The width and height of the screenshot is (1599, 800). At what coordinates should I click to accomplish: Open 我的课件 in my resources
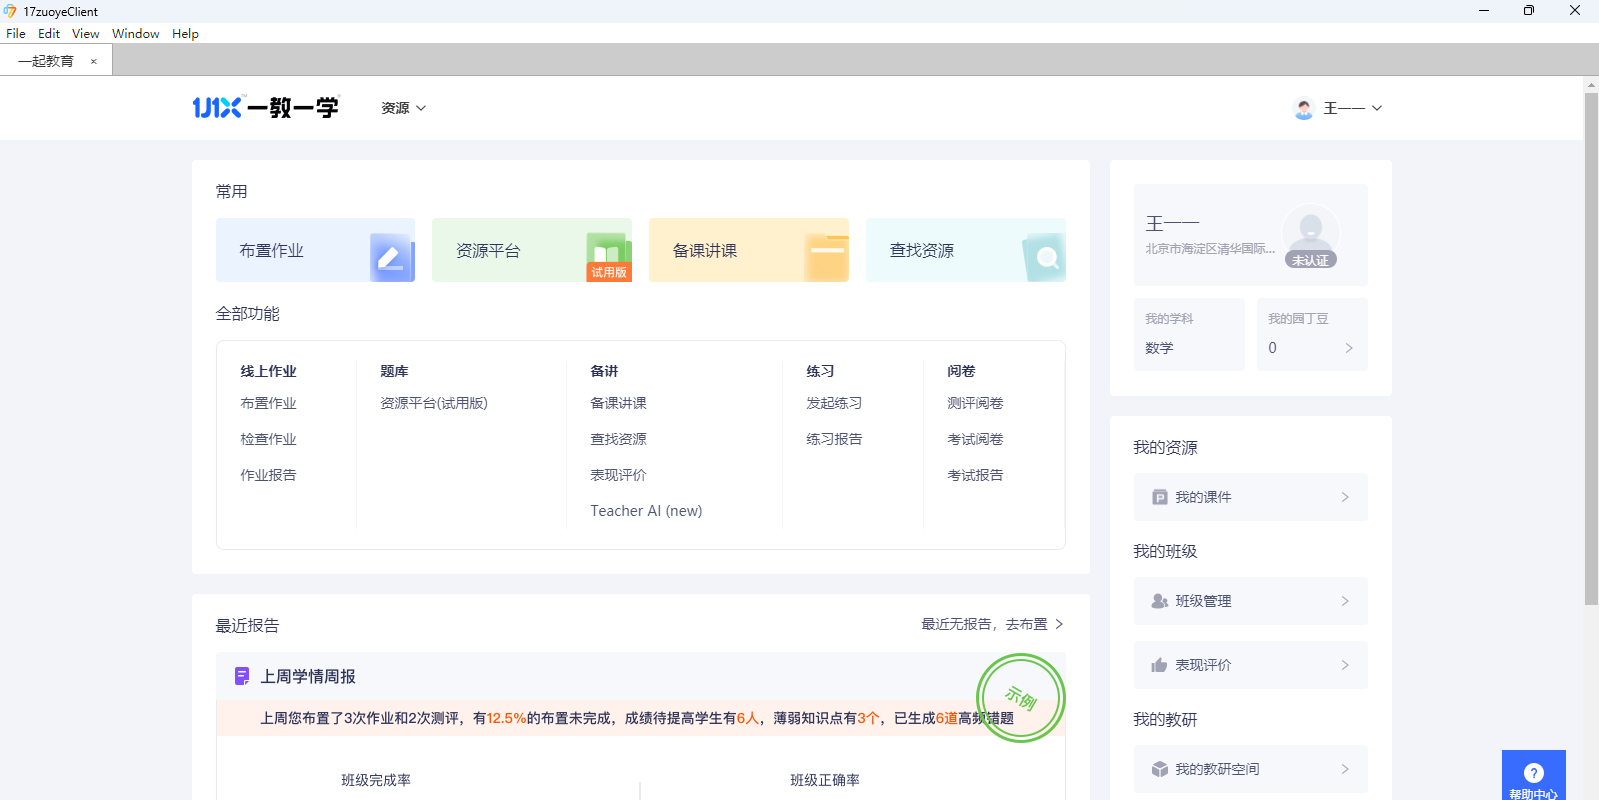1250,497
